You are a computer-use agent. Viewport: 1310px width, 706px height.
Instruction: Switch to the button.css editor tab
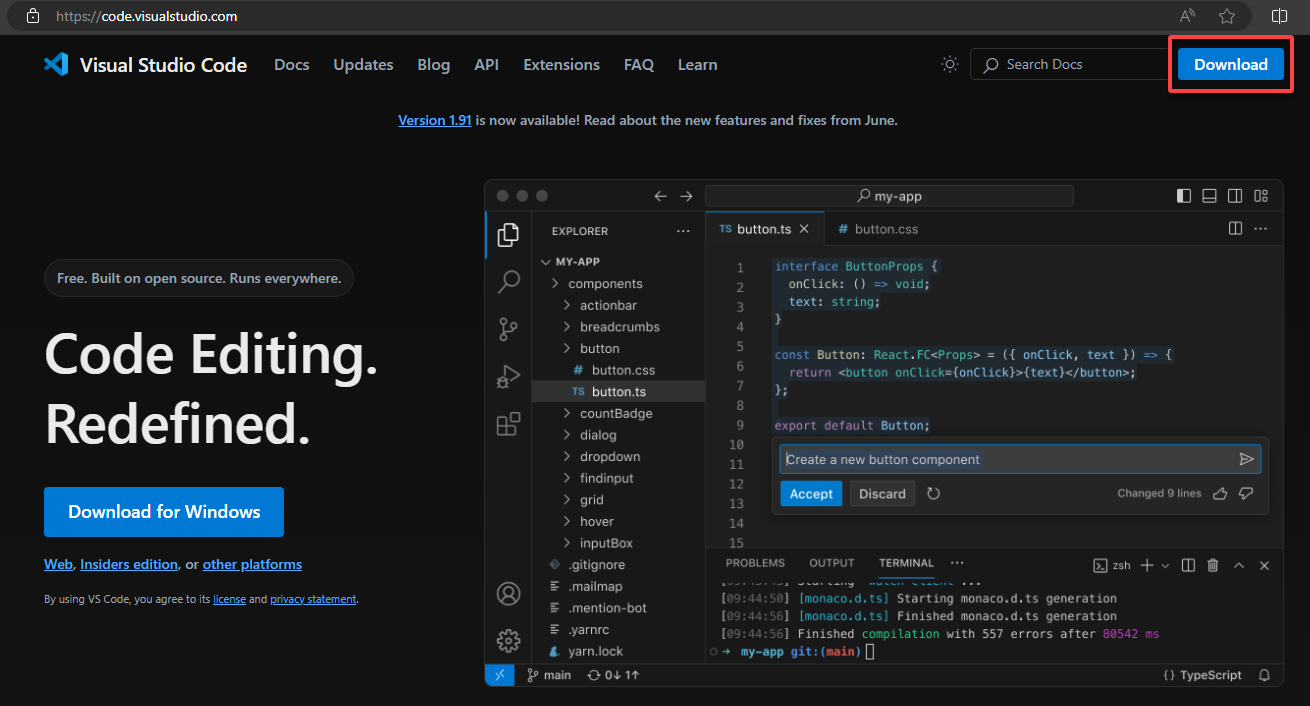coord(878,229)
